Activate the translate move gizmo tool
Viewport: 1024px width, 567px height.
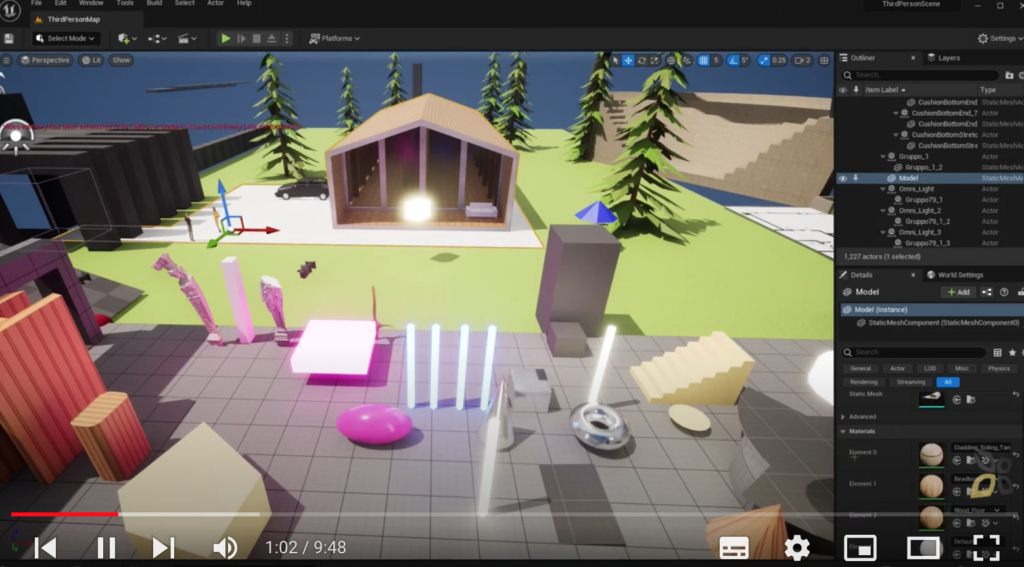[628, 60]
